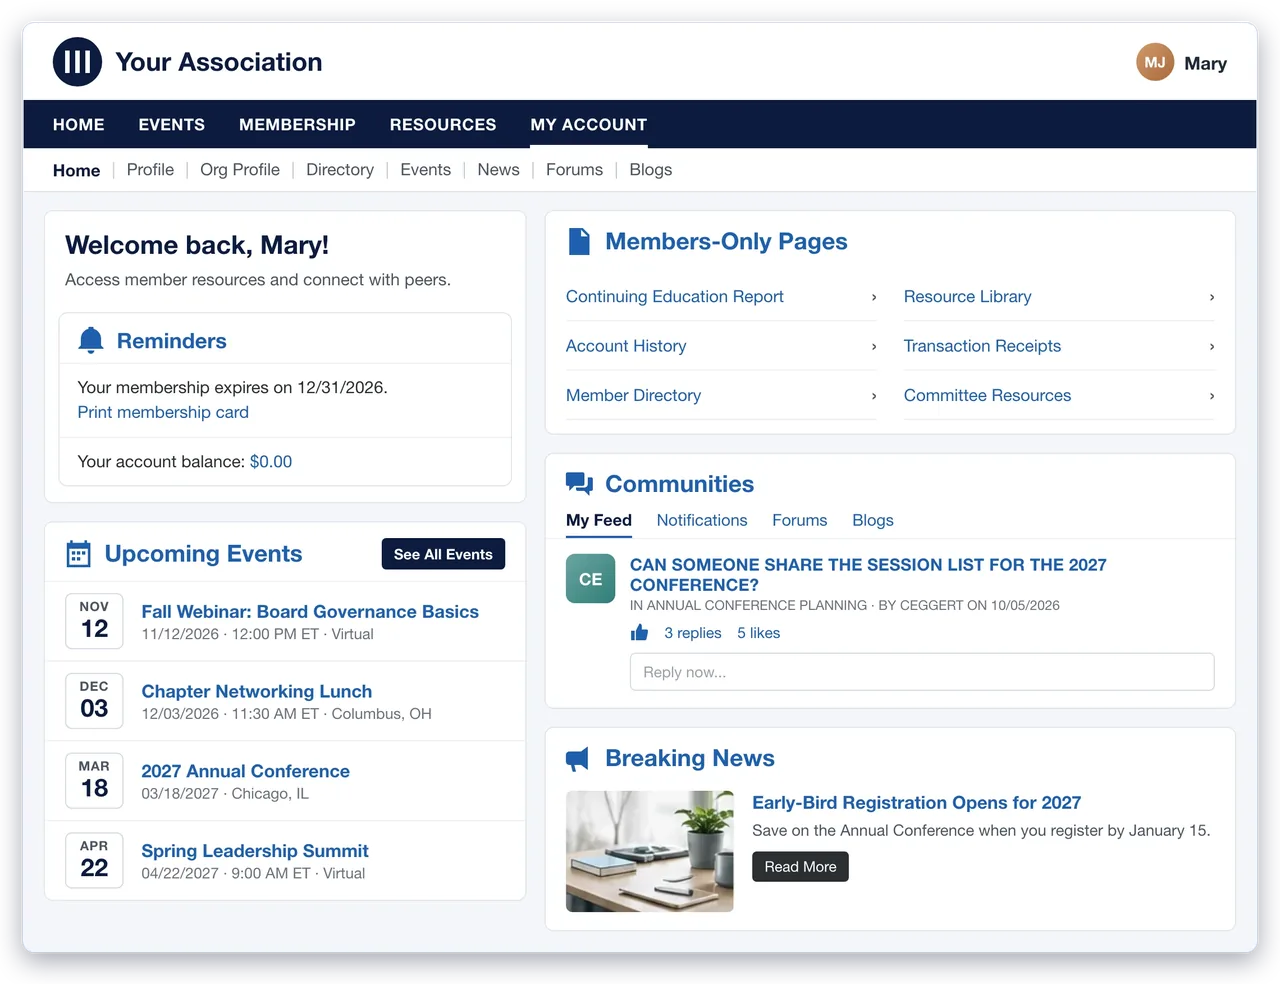Click the $0.00 account balance link

(271, 462)
